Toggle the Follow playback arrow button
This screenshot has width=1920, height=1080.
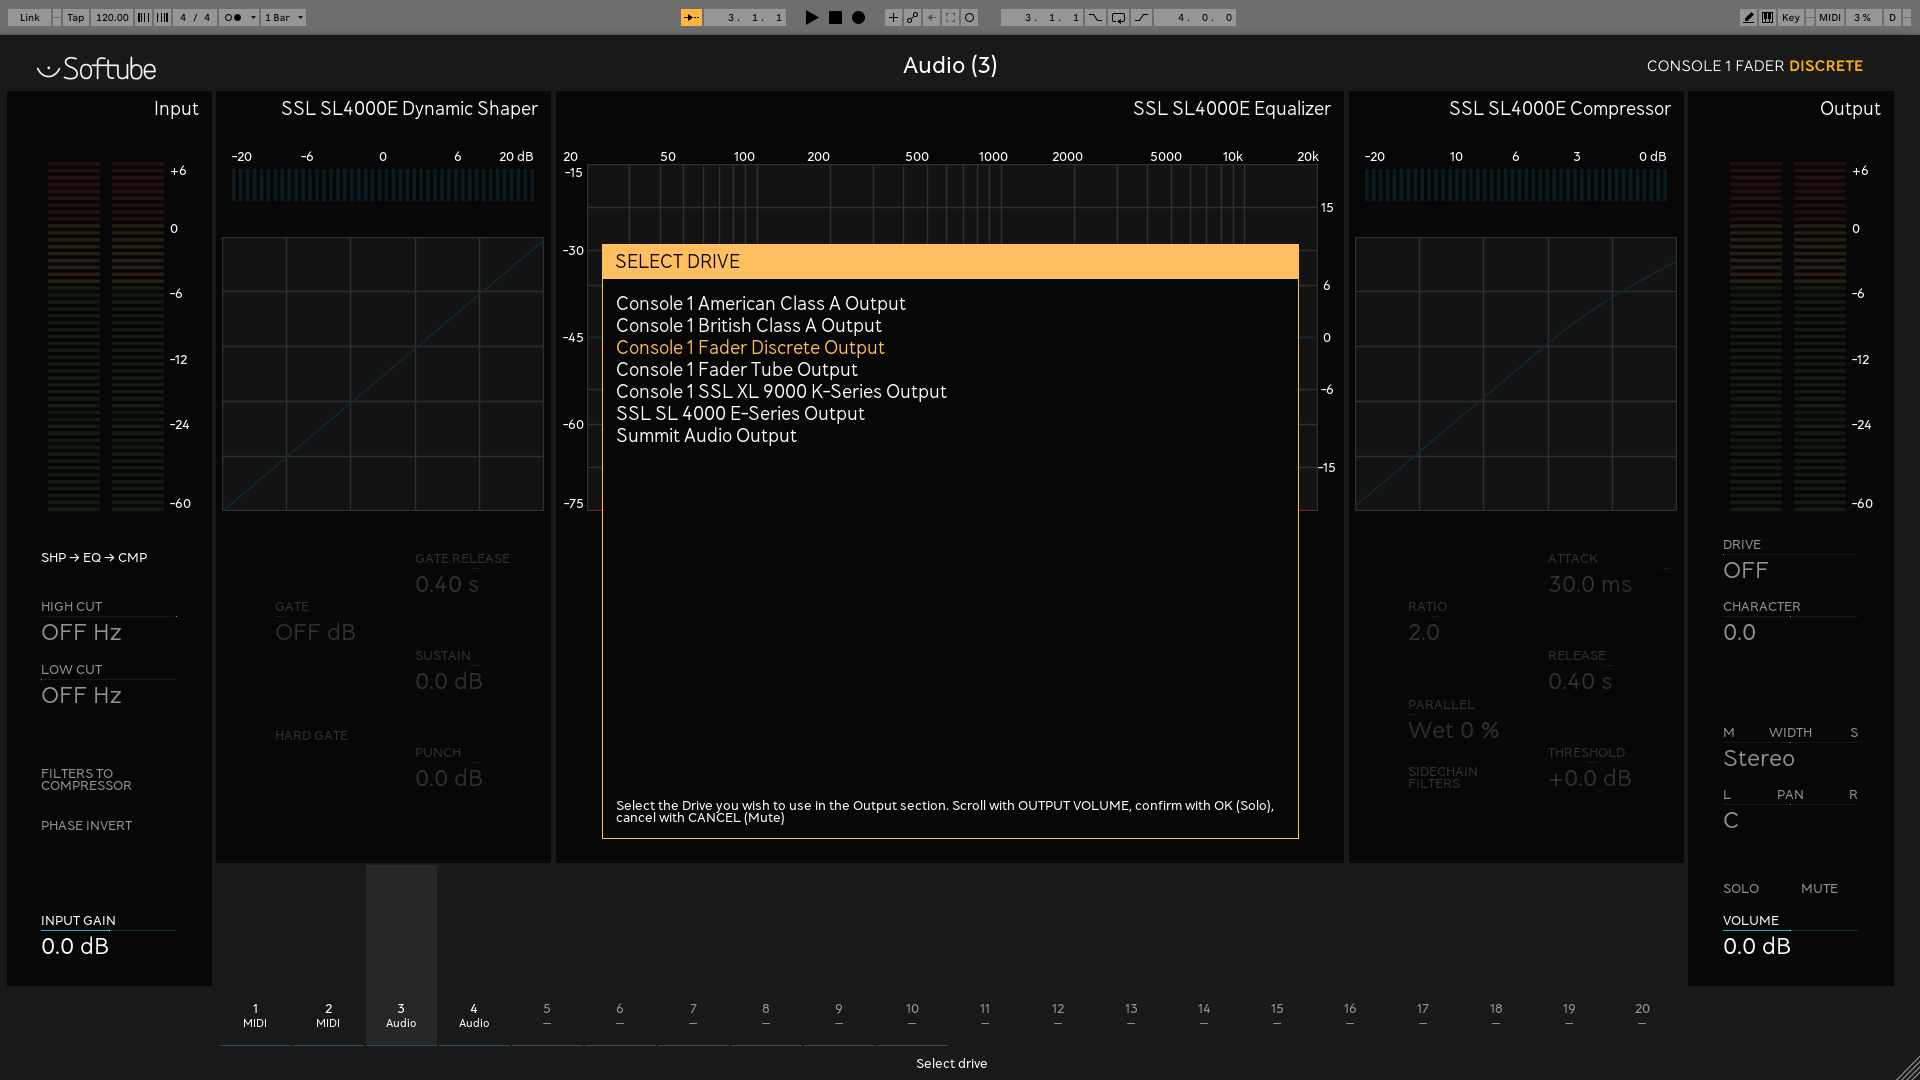click(691, 17)
